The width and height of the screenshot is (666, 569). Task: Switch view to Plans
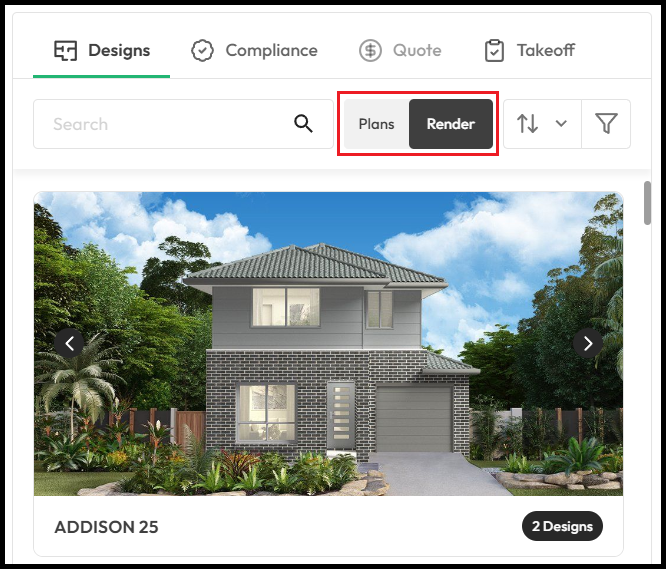[x=376, y=124]
